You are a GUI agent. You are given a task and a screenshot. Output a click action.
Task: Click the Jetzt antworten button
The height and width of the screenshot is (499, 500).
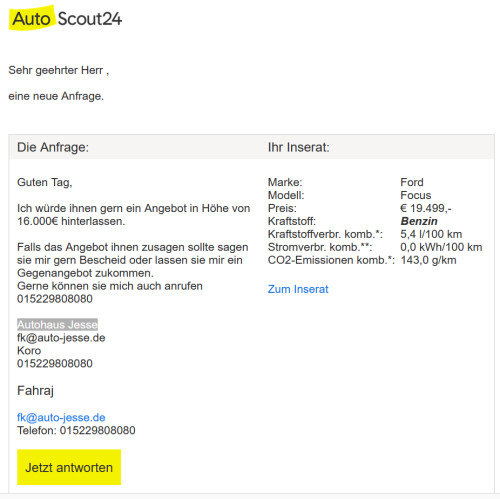[69, 467]
